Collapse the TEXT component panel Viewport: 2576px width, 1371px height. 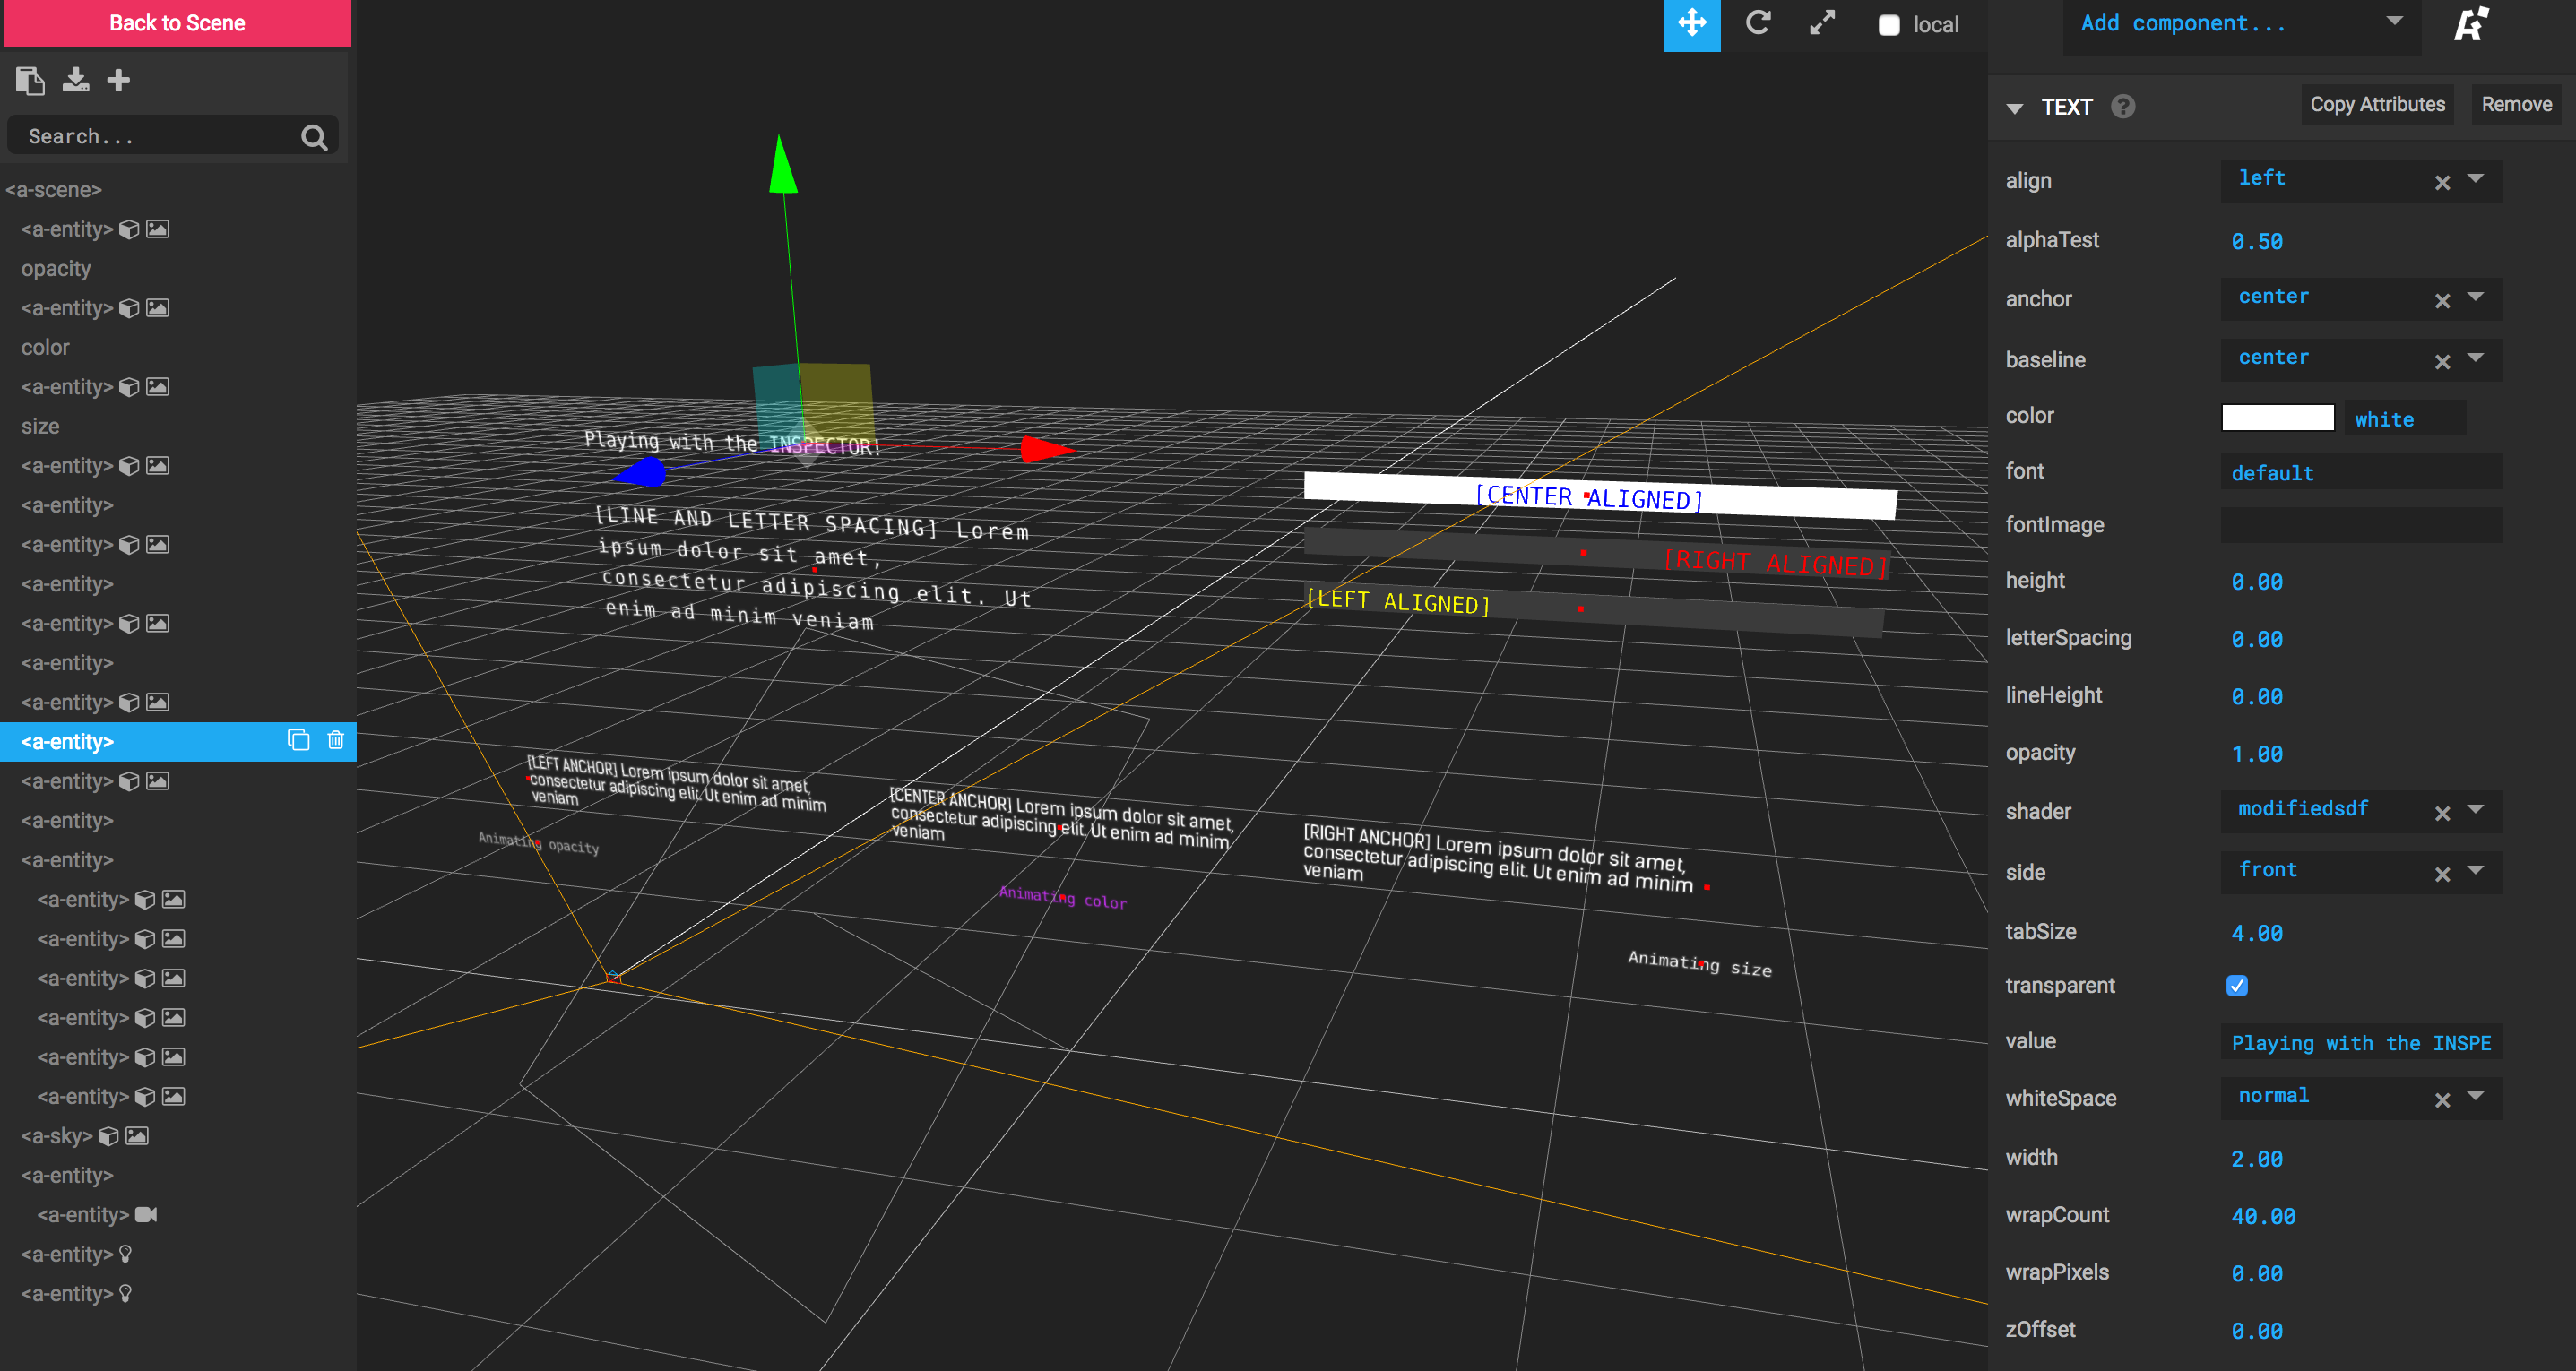click(2014, 107)
